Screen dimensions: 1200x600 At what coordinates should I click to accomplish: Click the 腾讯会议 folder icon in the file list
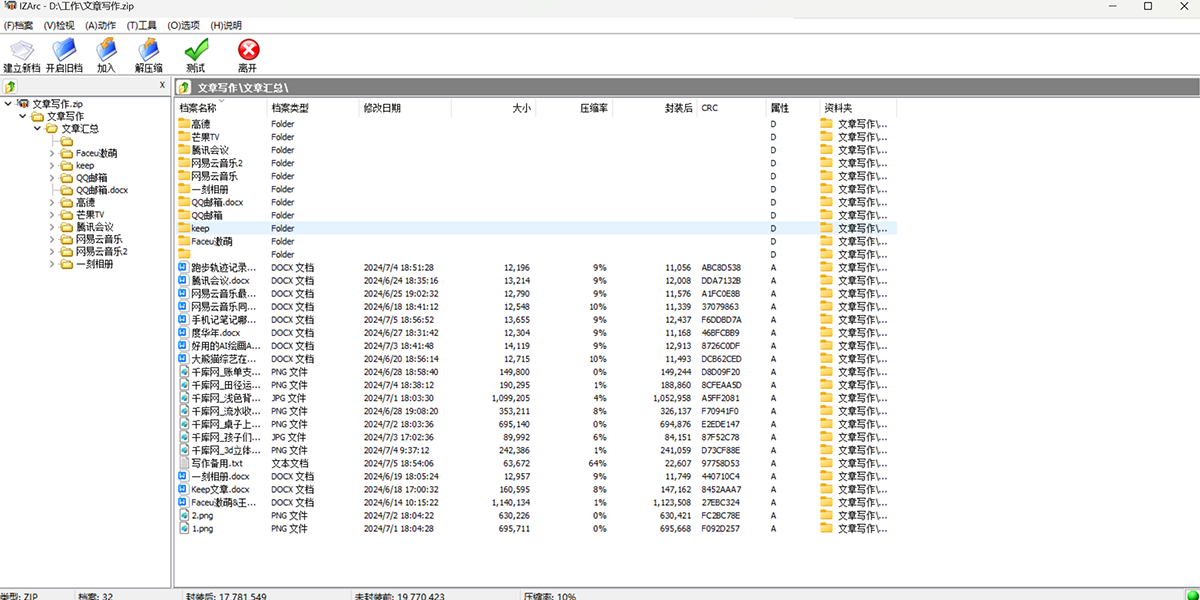point(184,150)
